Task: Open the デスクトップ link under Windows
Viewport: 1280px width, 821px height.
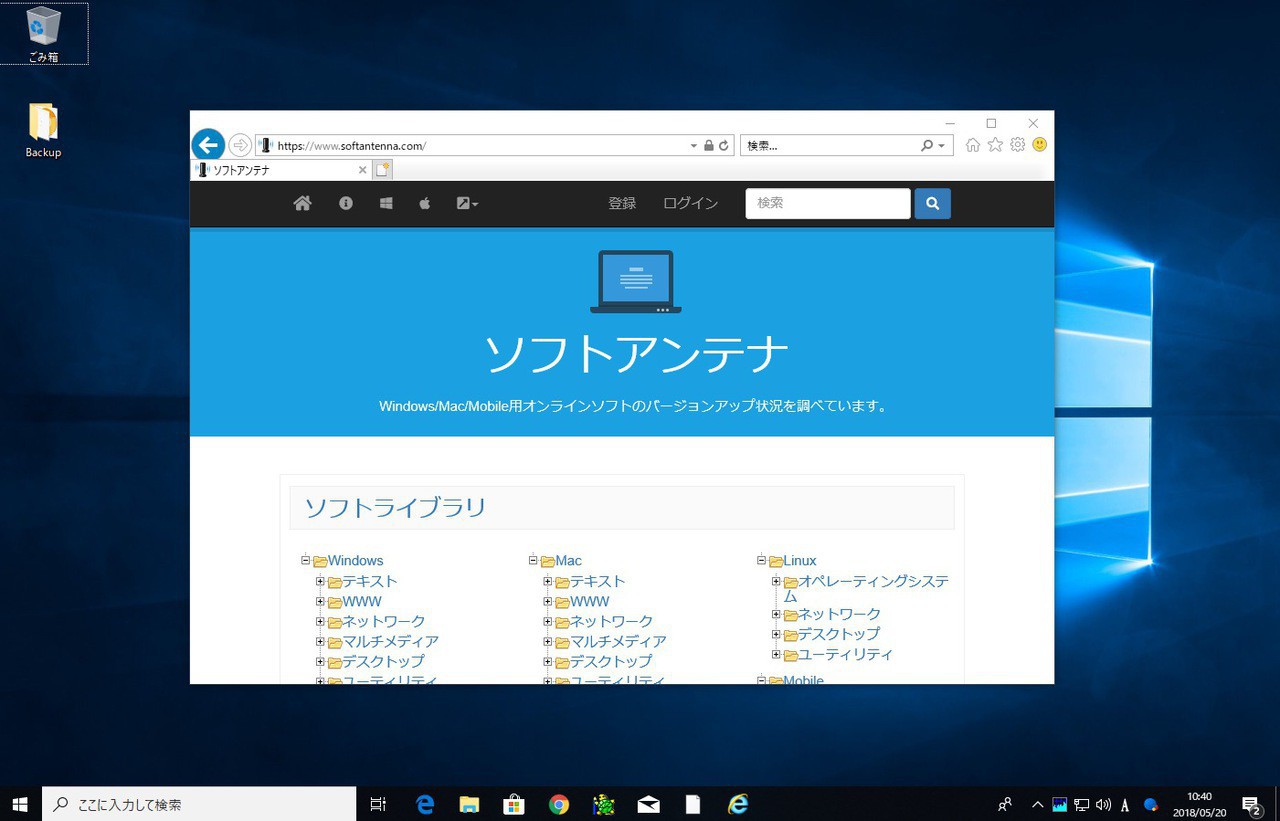Action: (x=384, y=662)
